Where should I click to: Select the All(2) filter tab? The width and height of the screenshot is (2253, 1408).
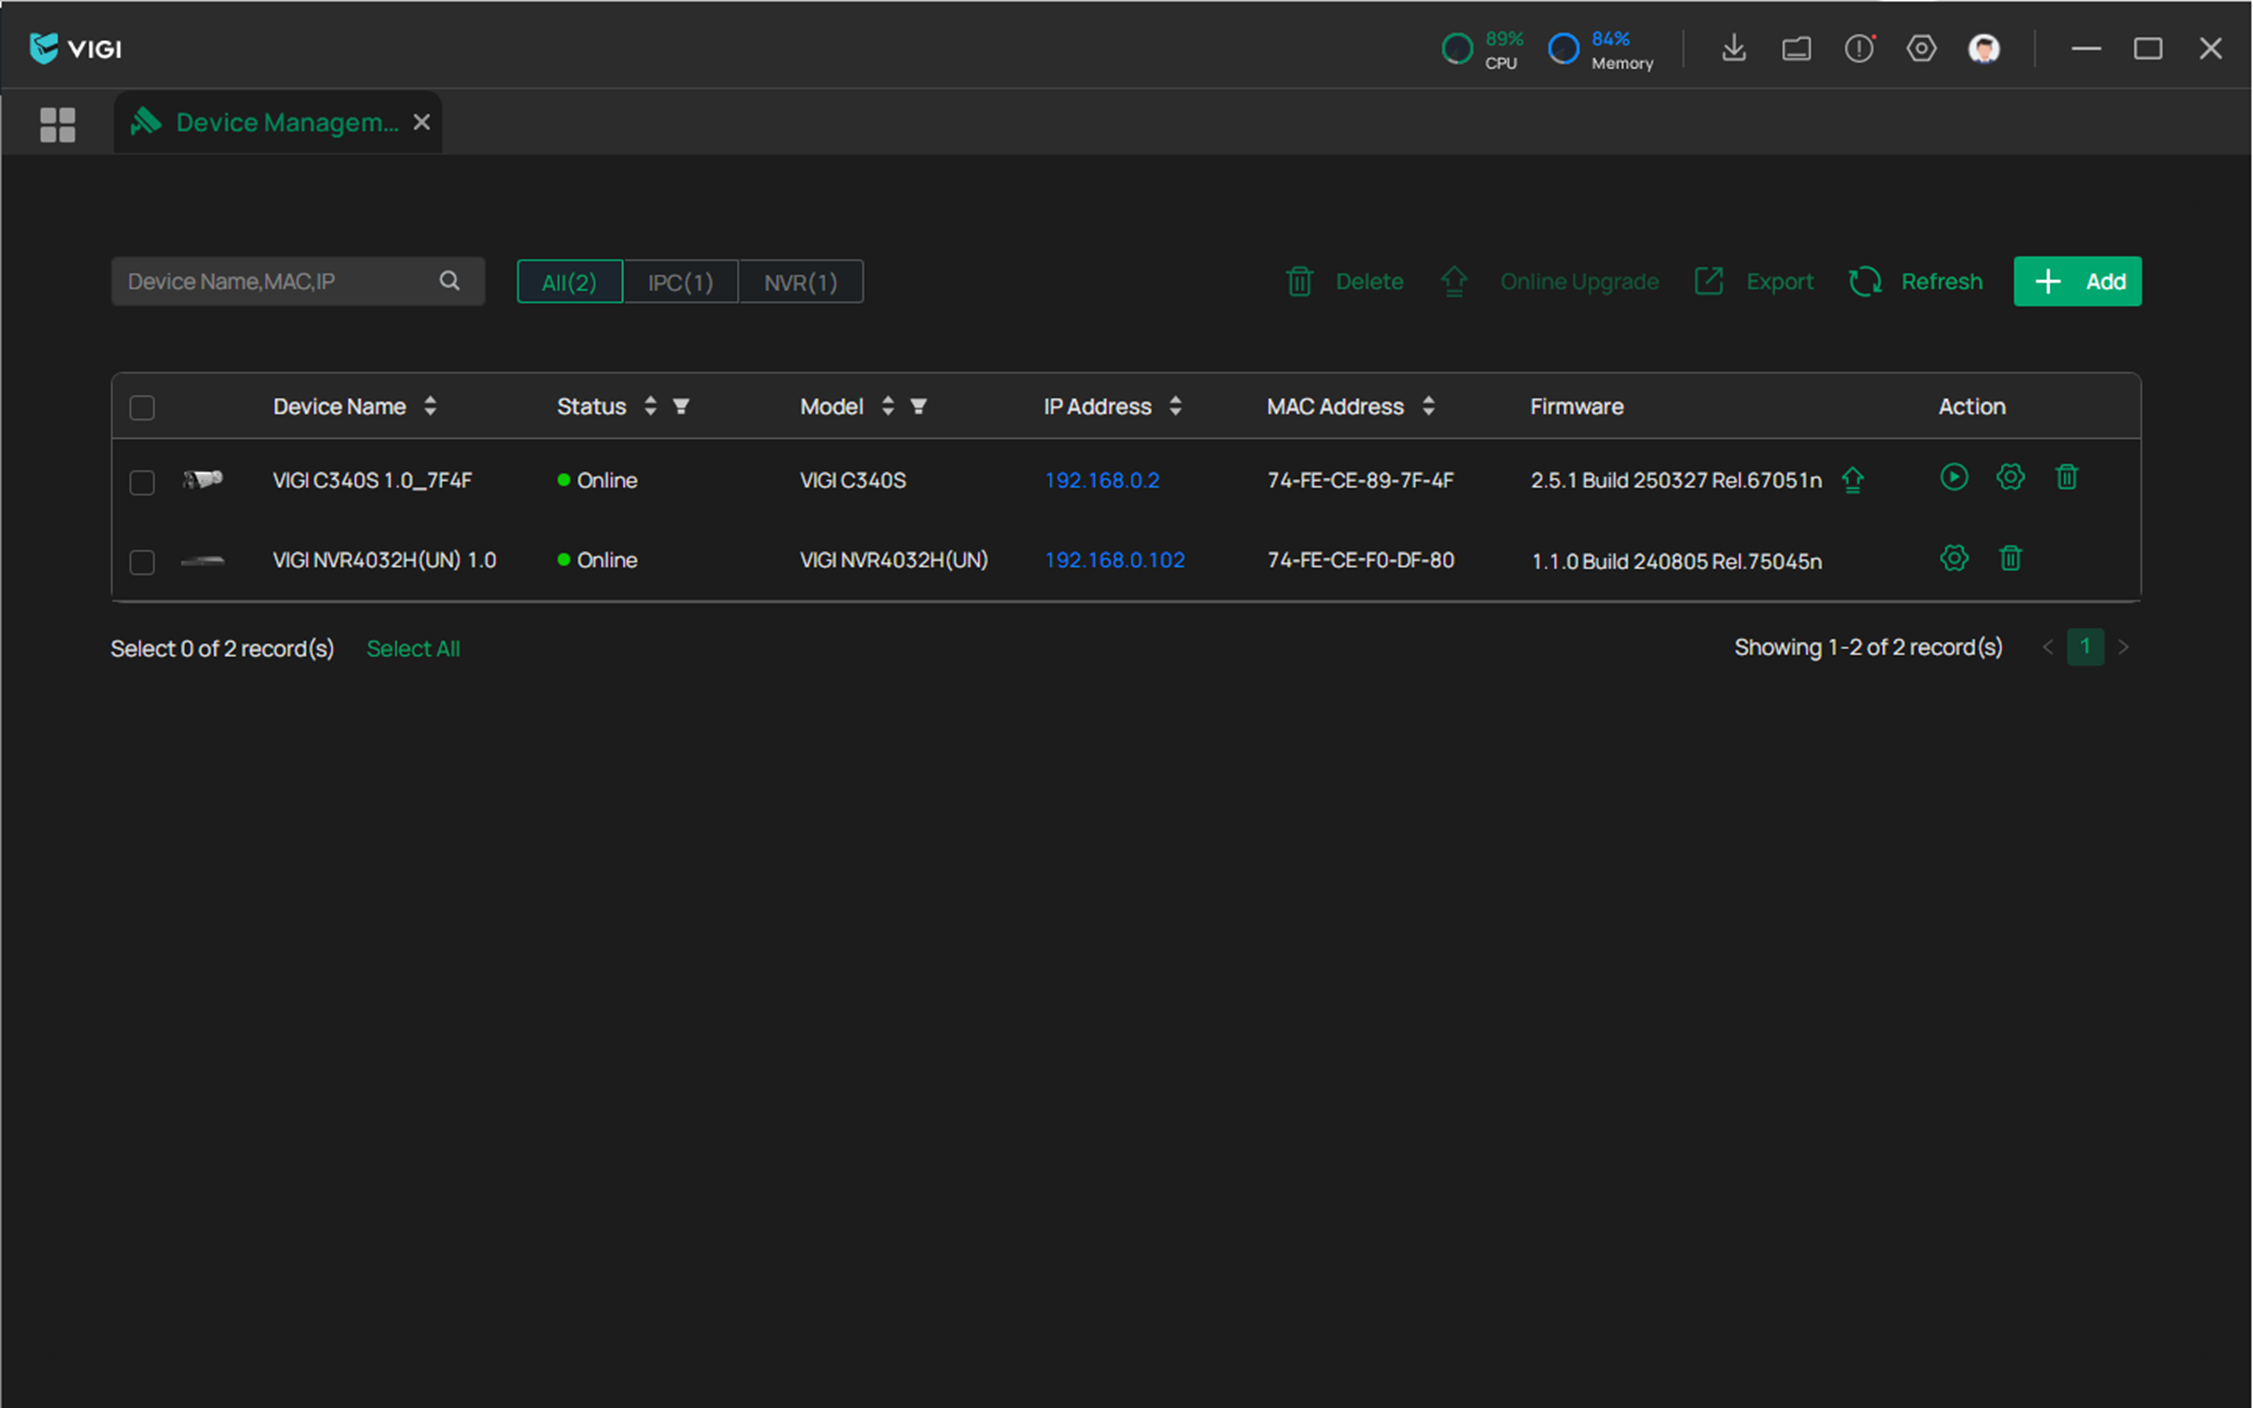(x=569, y=282)
